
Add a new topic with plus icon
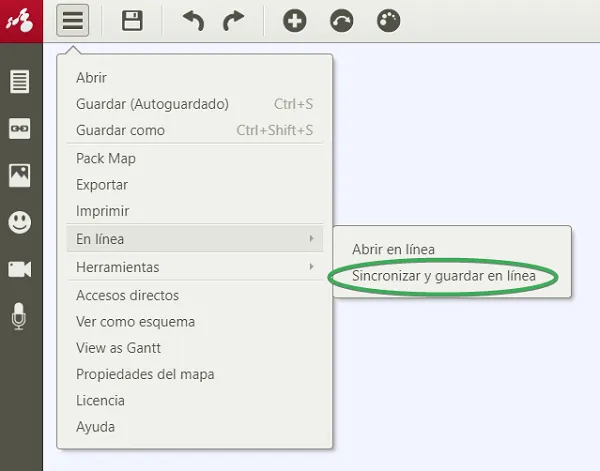tap(295, 21)
